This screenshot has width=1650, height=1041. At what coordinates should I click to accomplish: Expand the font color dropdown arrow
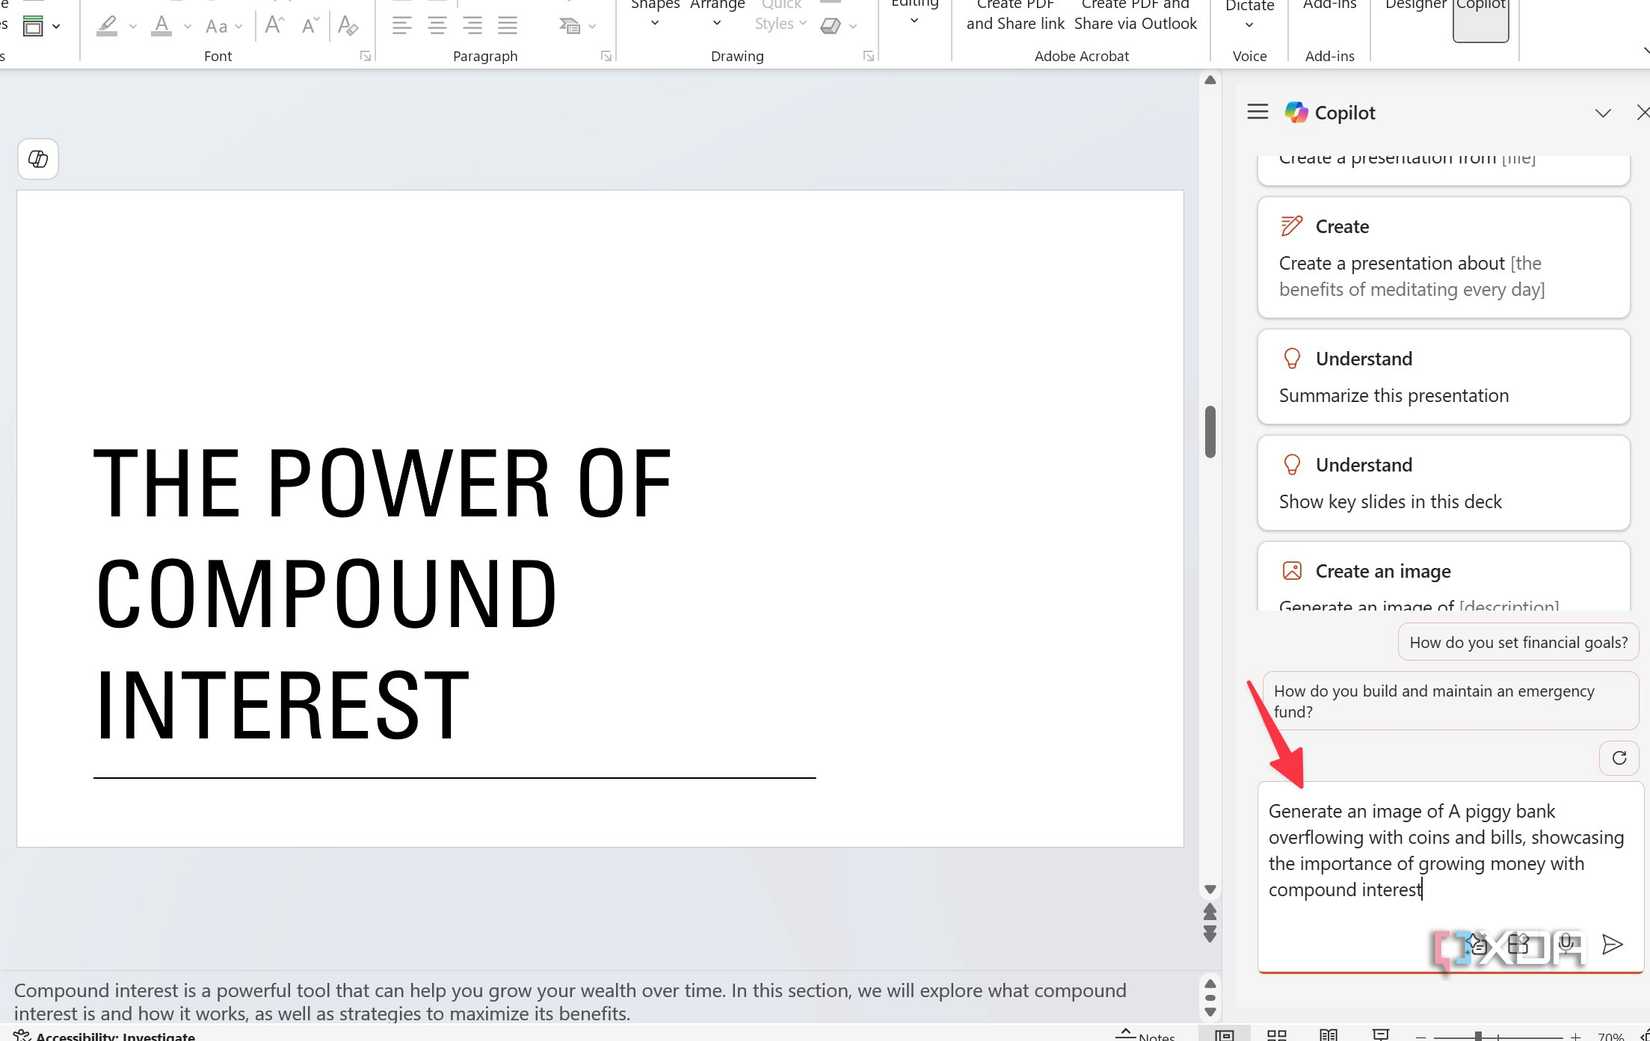point(187,27)
